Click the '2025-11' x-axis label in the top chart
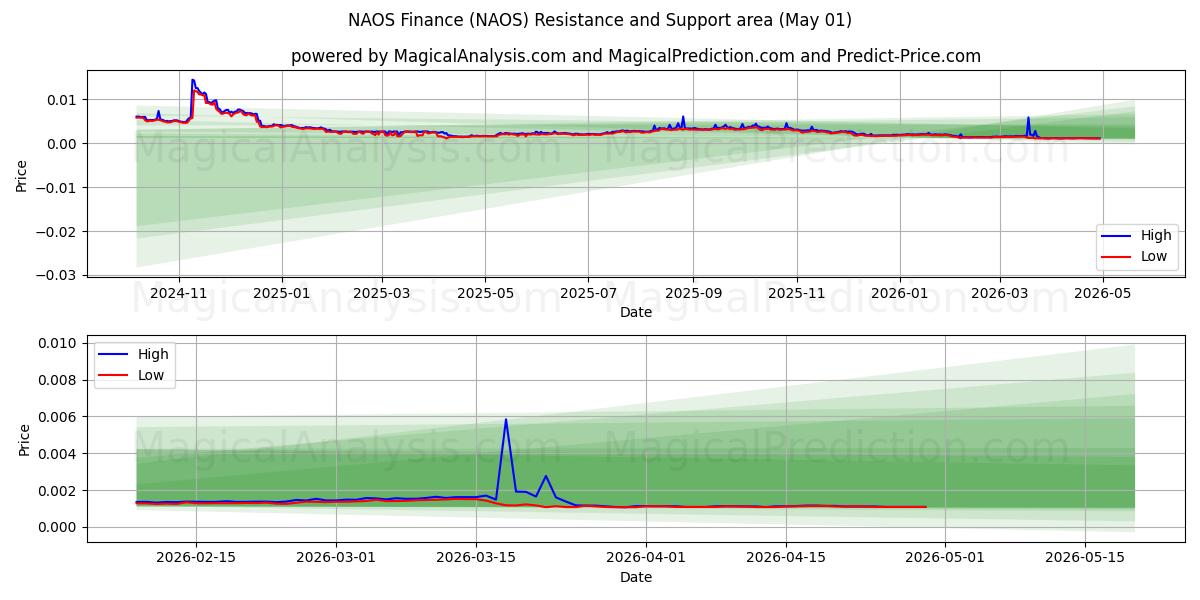Viewport: 1200px width, 600px height. tap(796, 293)
